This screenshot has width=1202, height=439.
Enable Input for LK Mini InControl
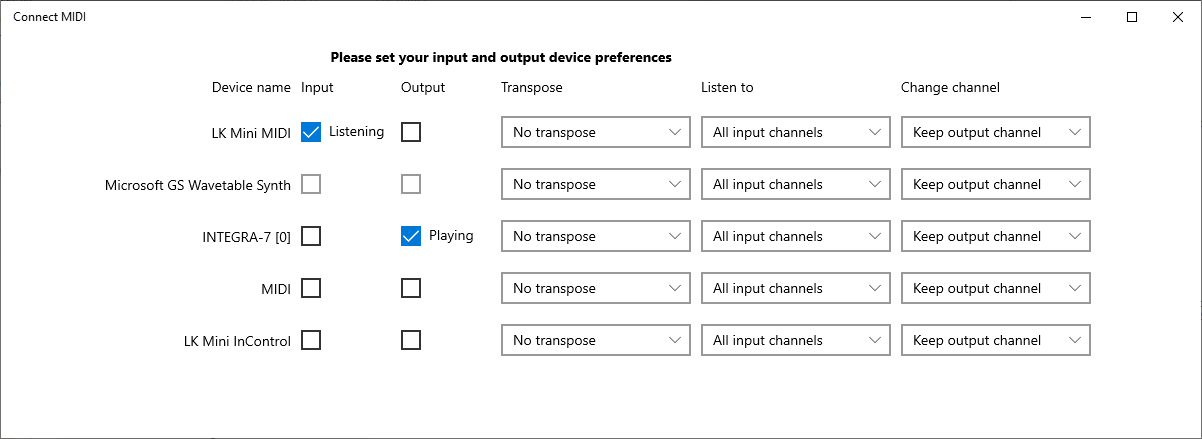tap(311, 340)
